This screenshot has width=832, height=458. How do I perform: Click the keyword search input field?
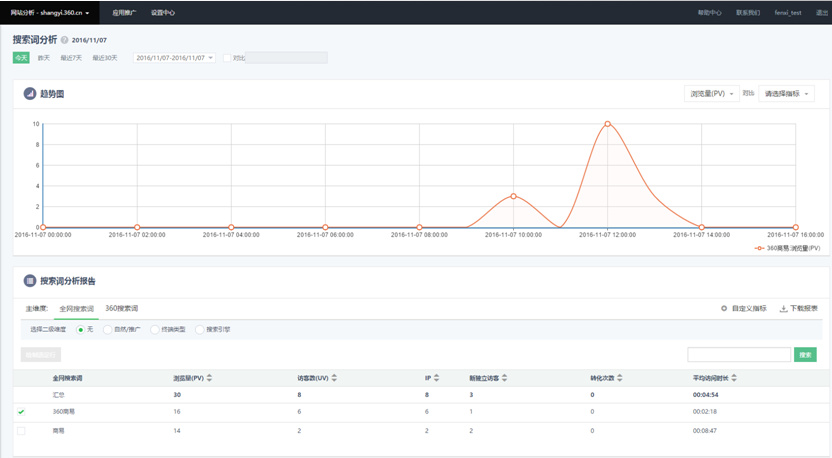pos(739,355)
